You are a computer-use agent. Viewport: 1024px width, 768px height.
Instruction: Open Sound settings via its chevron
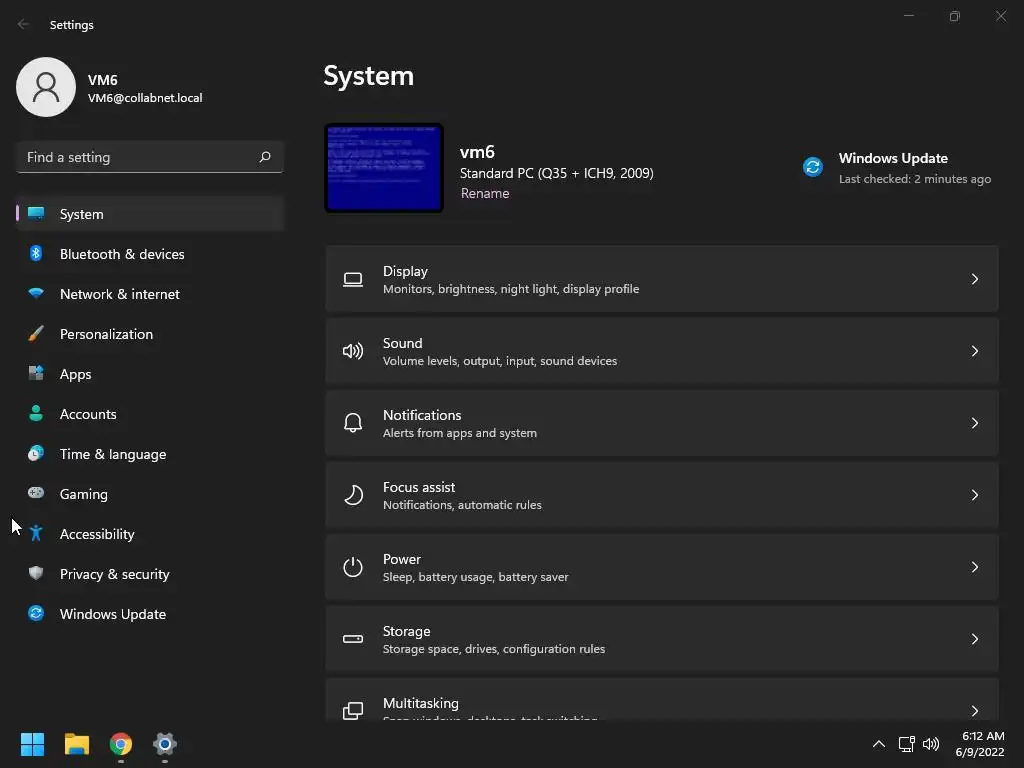click(974, 351)
